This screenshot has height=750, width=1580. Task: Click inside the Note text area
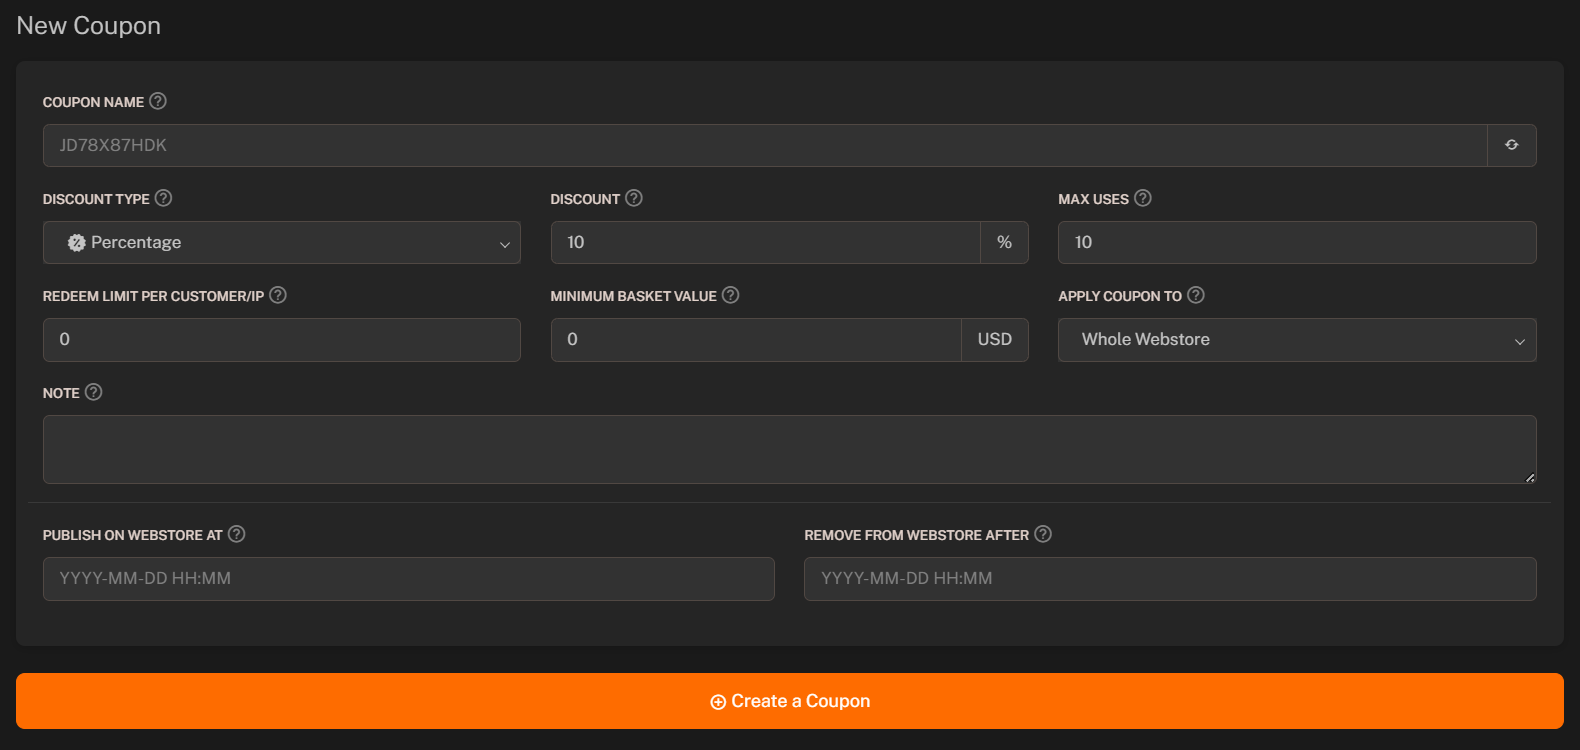[790, 450]
